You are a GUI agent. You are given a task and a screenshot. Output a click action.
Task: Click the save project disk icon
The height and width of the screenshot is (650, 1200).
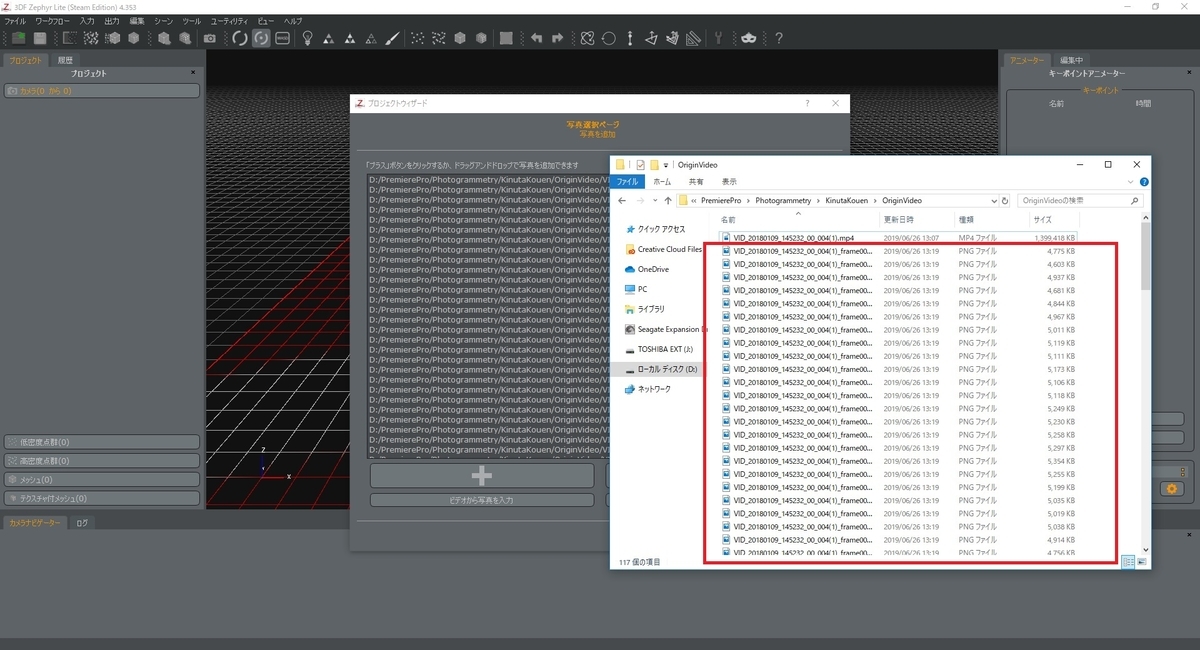(40, 38)
